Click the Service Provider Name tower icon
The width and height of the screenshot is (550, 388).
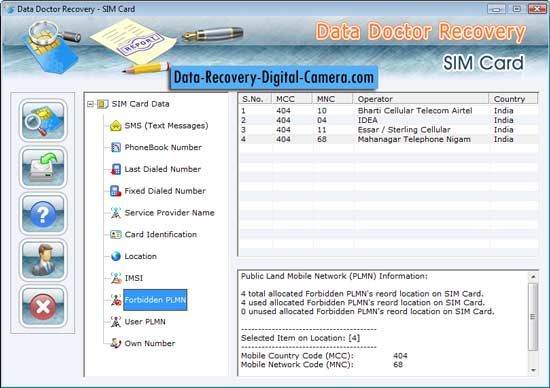pyautogui.click(x=115, y=213)
